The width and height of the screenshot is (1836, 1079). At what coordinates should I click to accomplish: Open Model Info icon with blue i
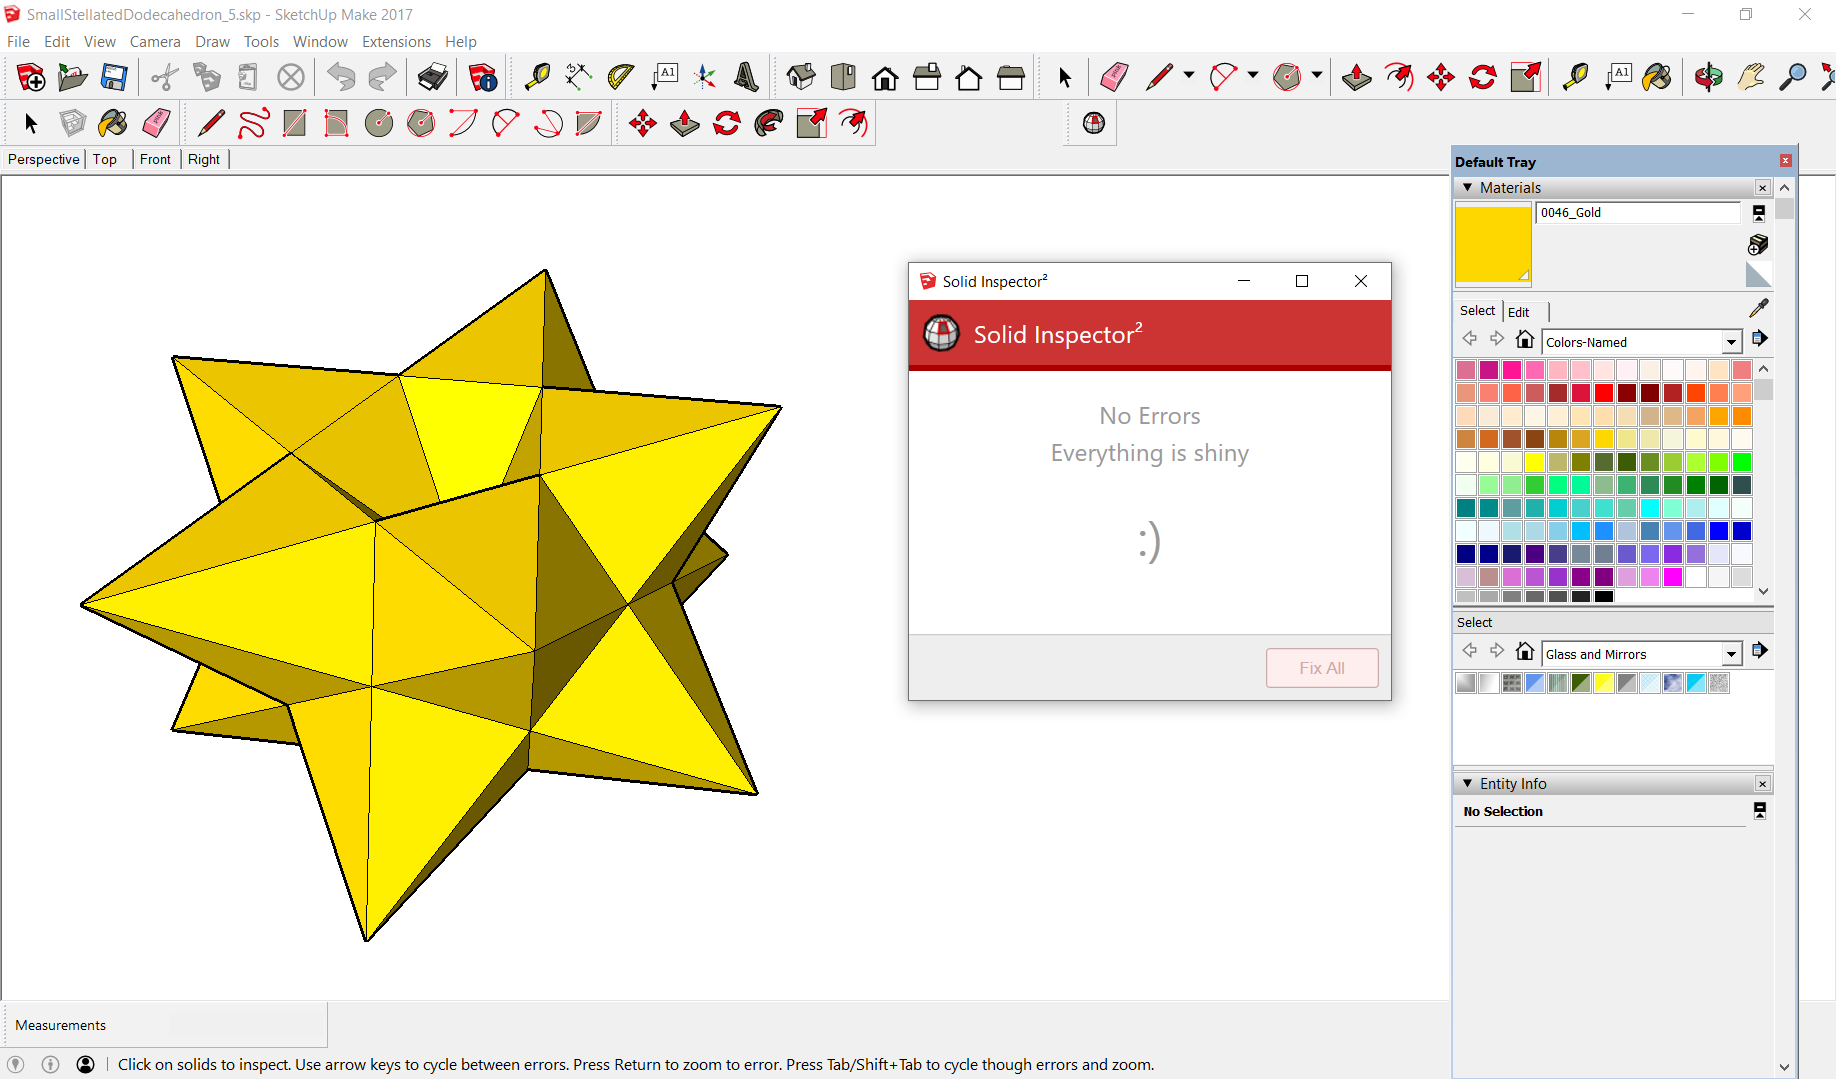(x=483, y=77)
